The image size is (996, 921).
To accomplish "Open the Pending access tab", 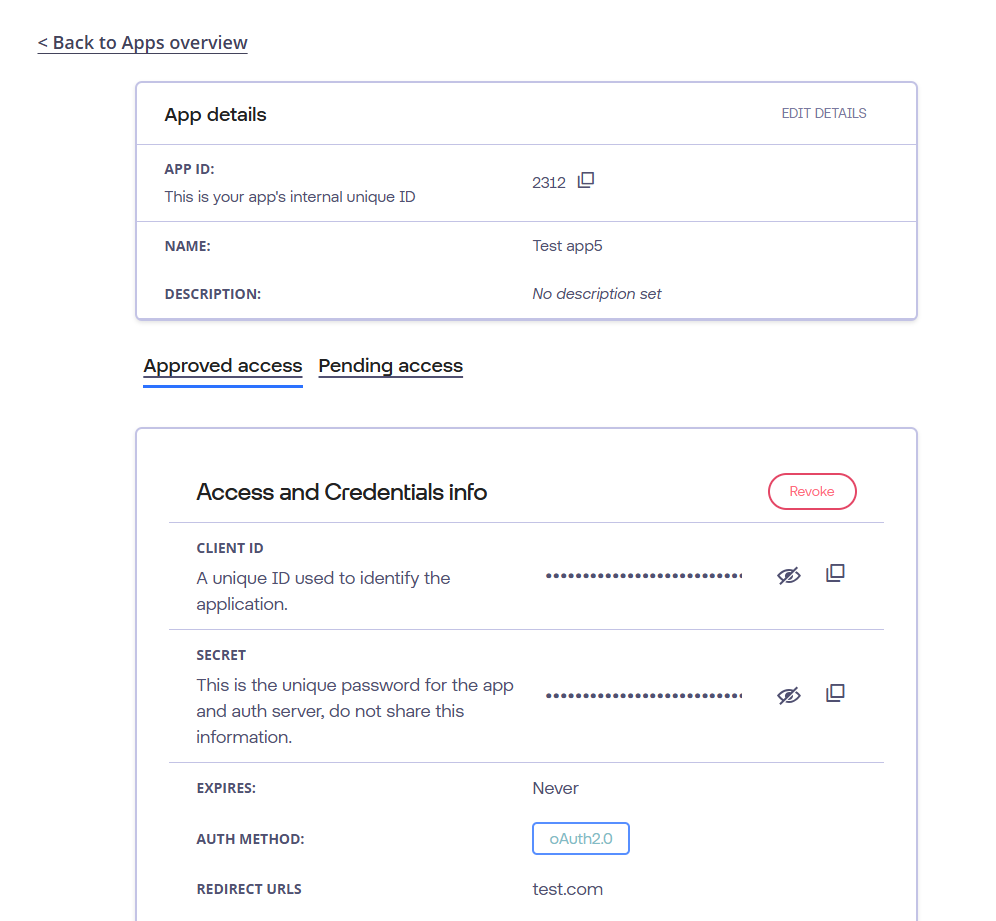I will (x=390, y=366).
